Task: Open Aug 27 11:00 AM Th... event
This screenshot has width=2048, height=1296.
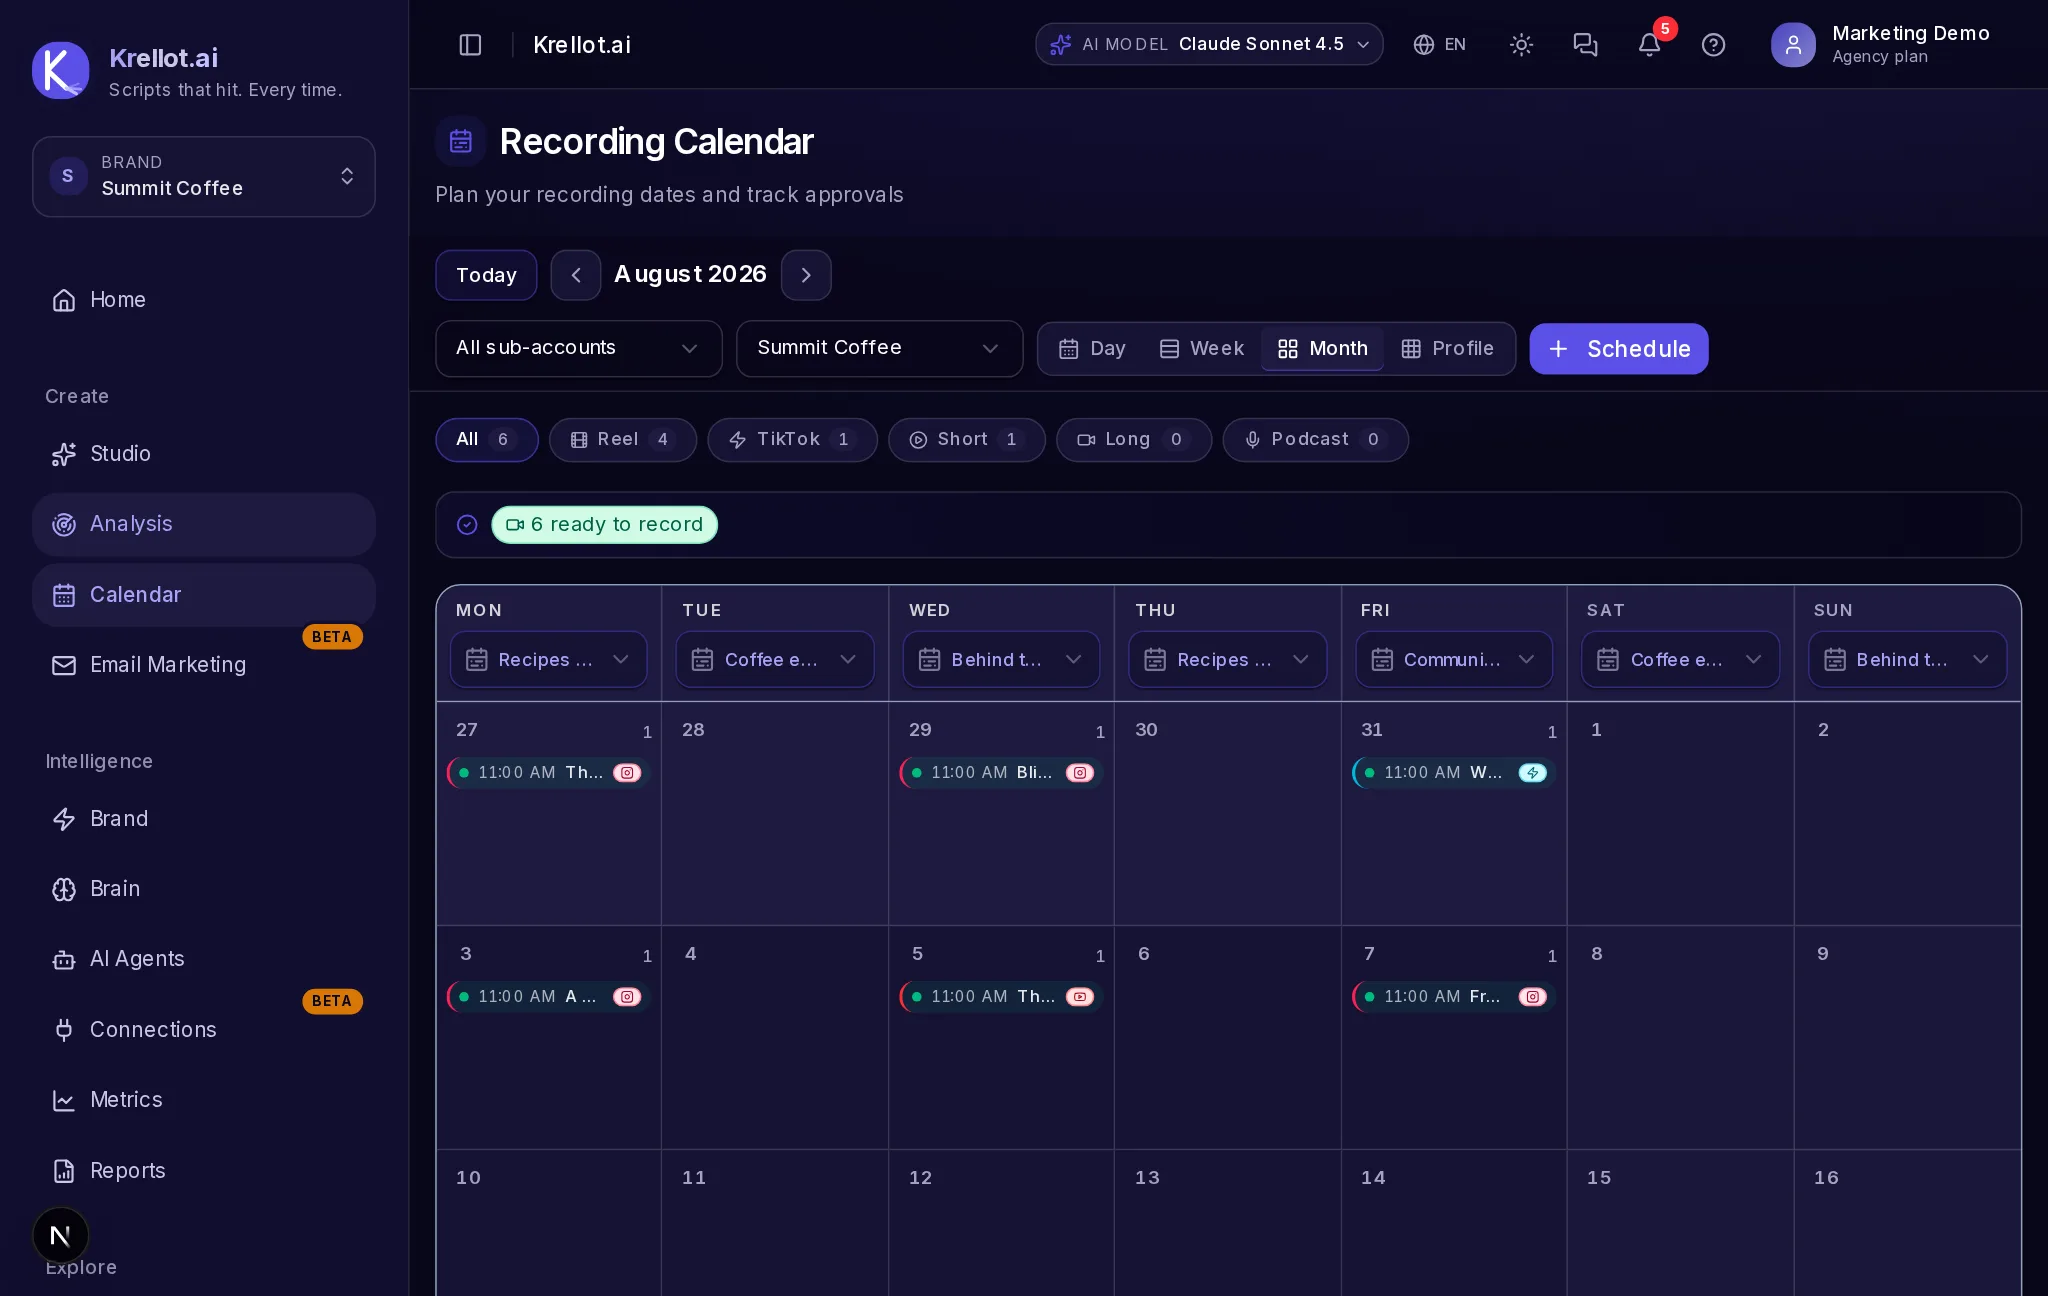Action: tap(549, 773)
